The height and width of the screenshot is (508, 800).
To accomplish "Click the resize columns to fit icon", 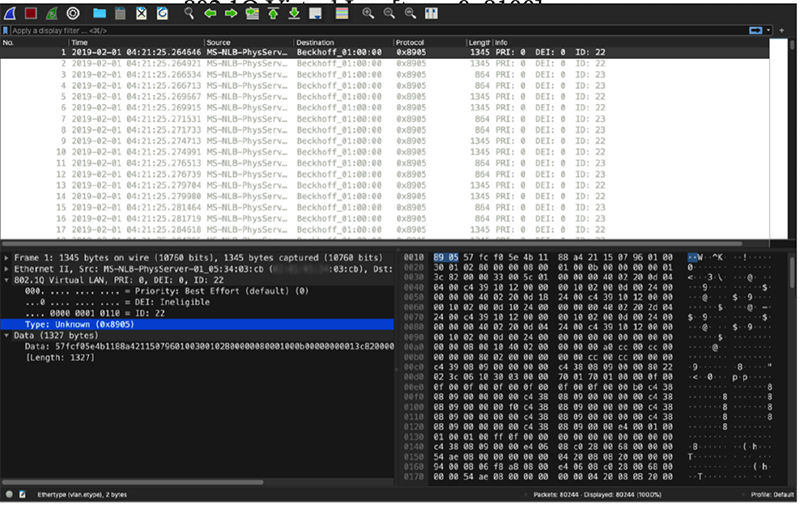I will (431, 13).
